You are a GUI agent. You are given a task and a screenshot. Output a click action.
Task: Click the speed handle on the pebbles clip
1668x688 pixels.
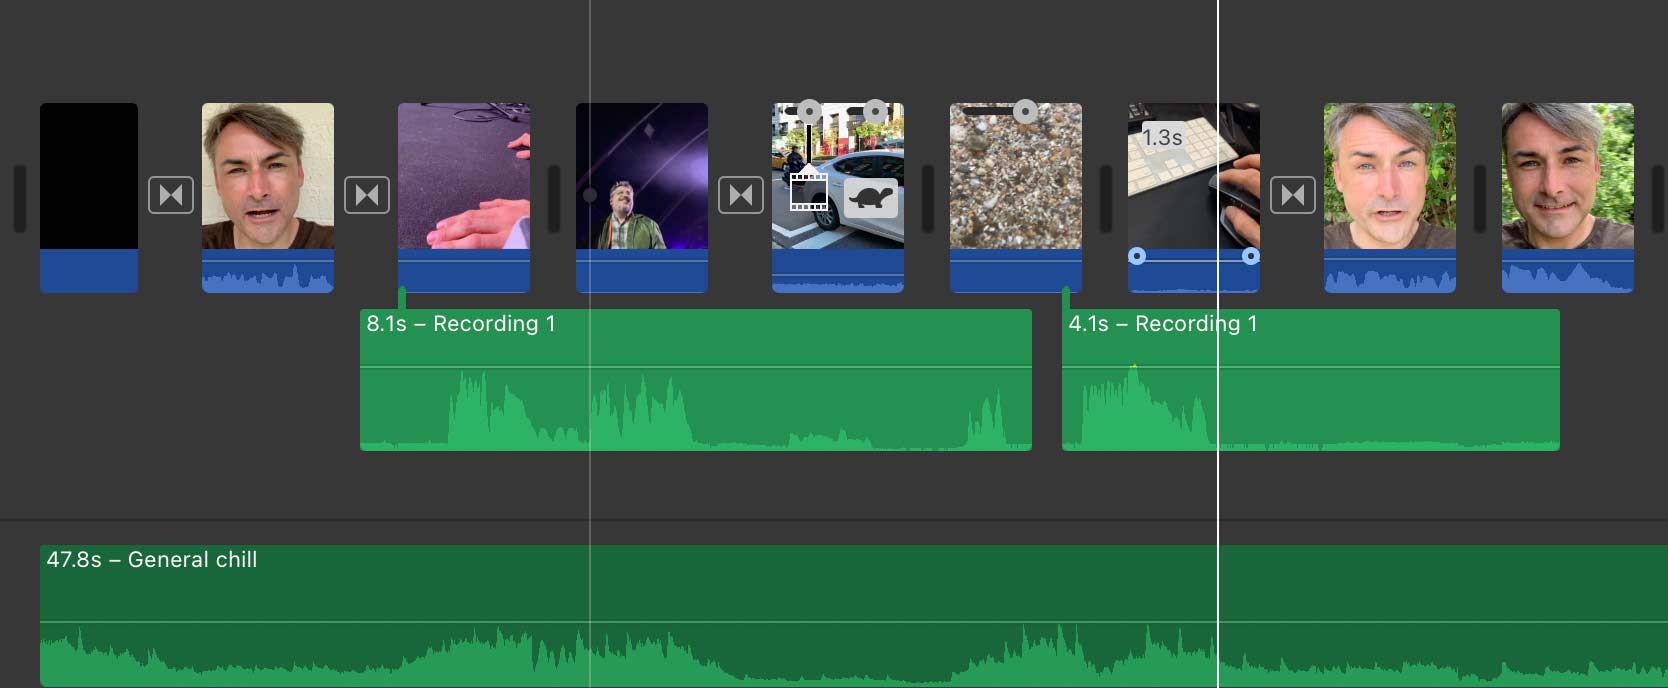tap(1025, 111)
